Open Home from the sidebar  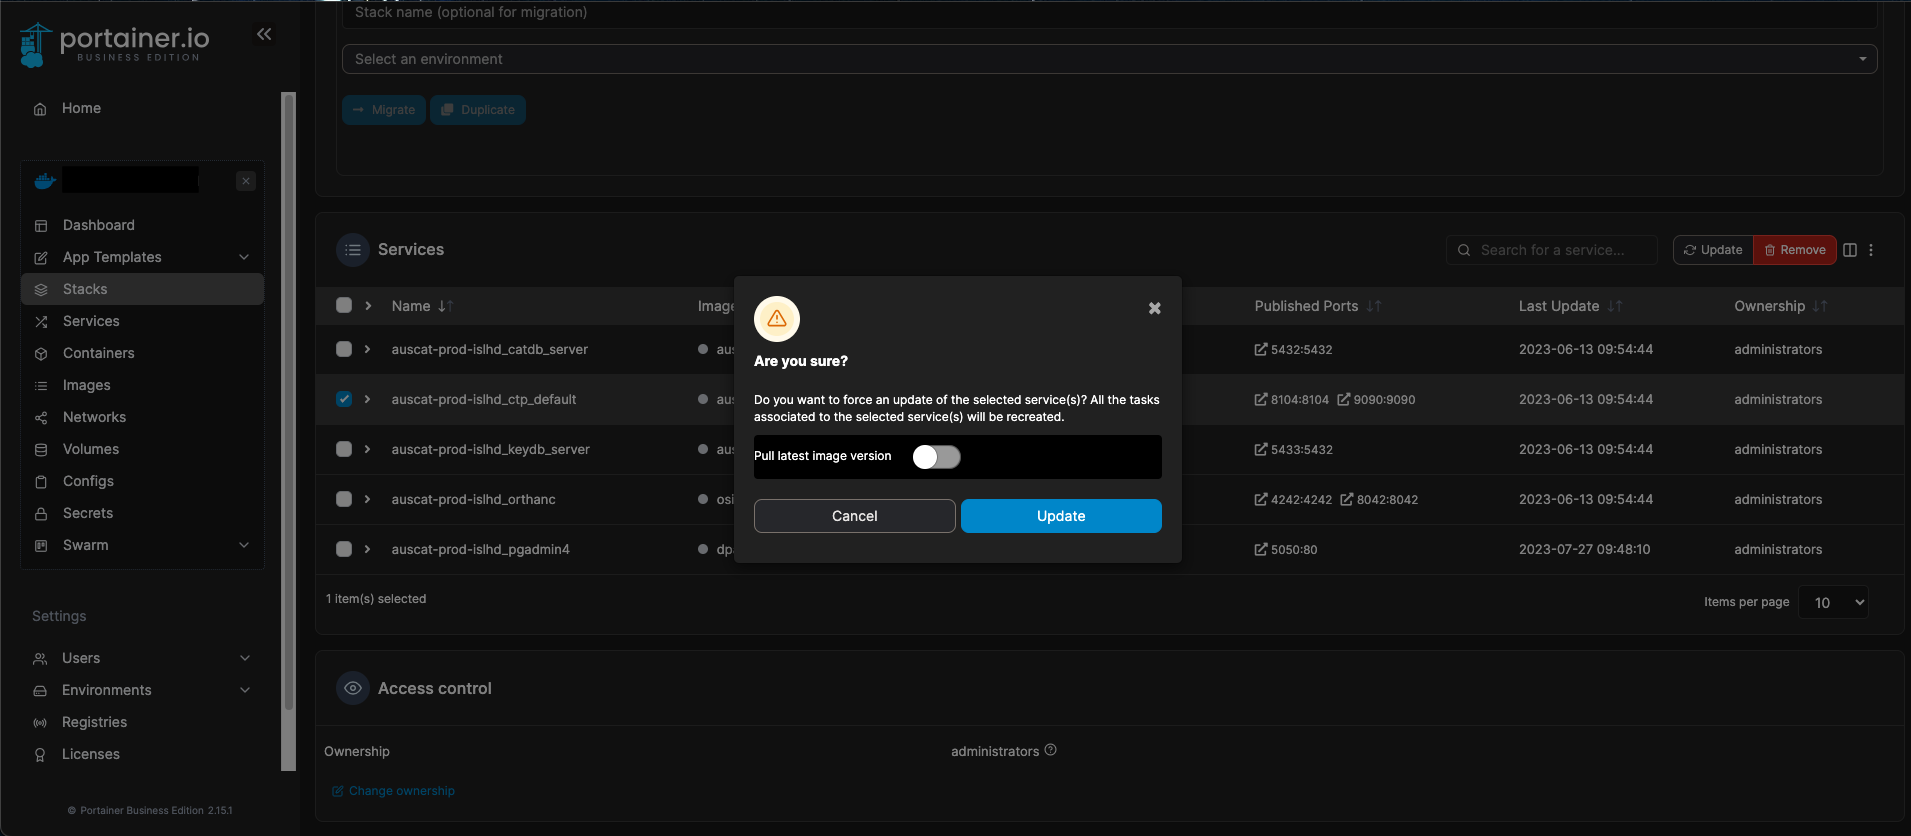[81, 108]
